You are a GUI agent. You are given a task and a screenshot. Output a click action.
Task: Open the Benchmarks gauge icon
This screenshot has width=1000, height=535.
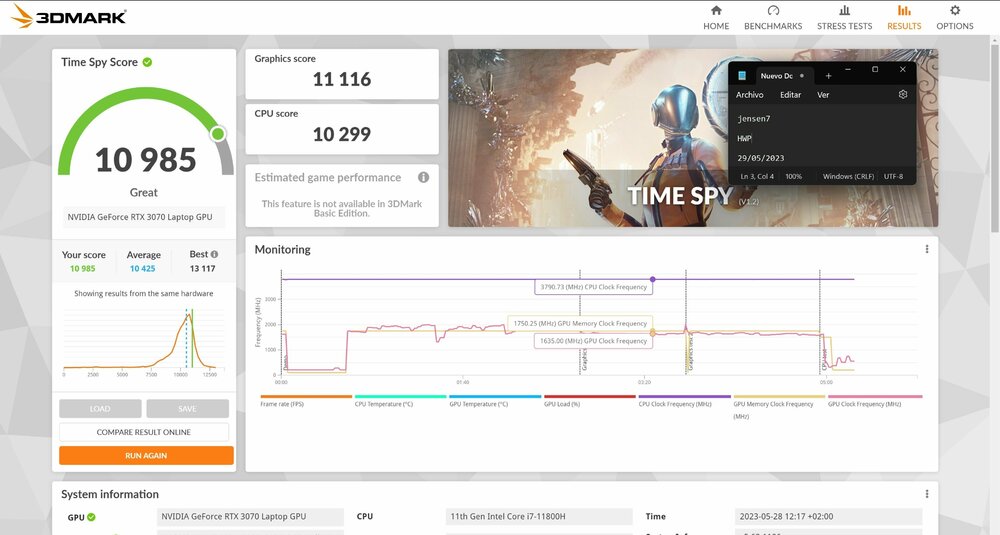774,10
